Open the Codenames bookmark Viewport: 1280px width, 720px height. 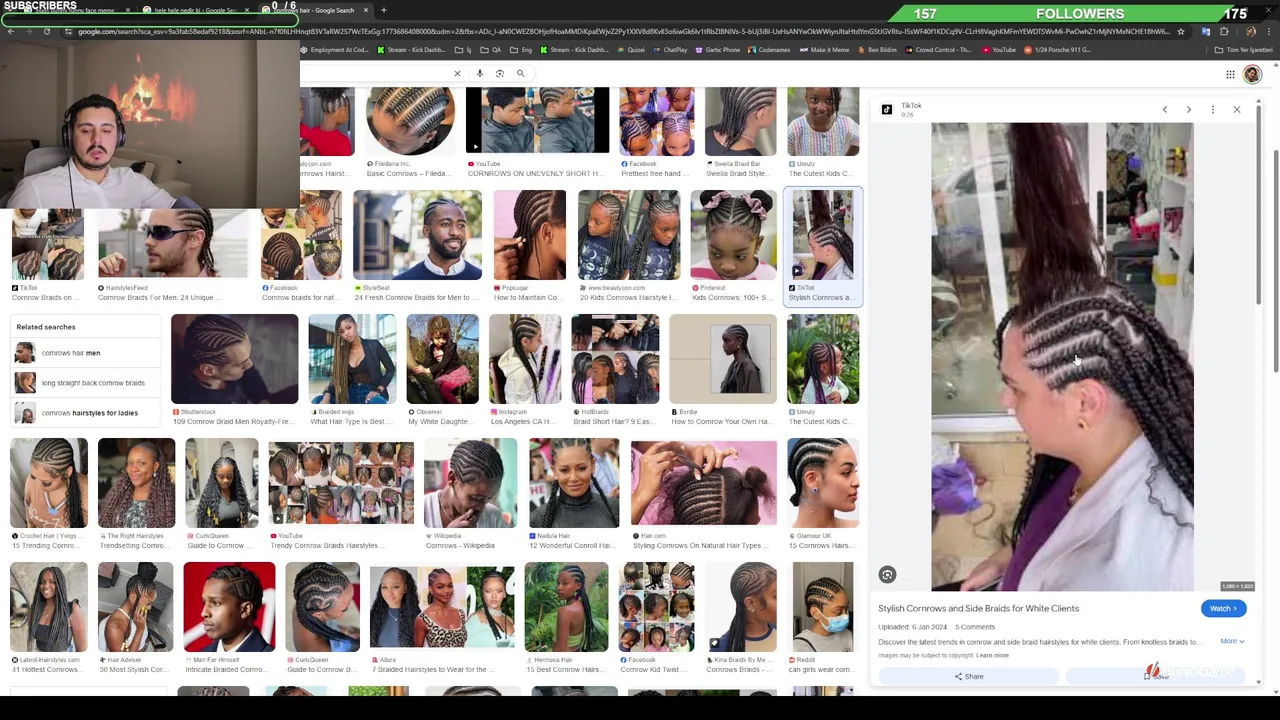pyautogui.click(x=768, y=50)
